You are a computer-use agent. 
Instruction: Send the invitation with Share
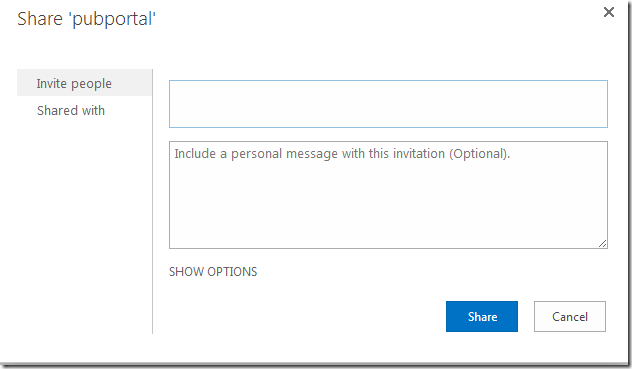(x=482, y=317)
